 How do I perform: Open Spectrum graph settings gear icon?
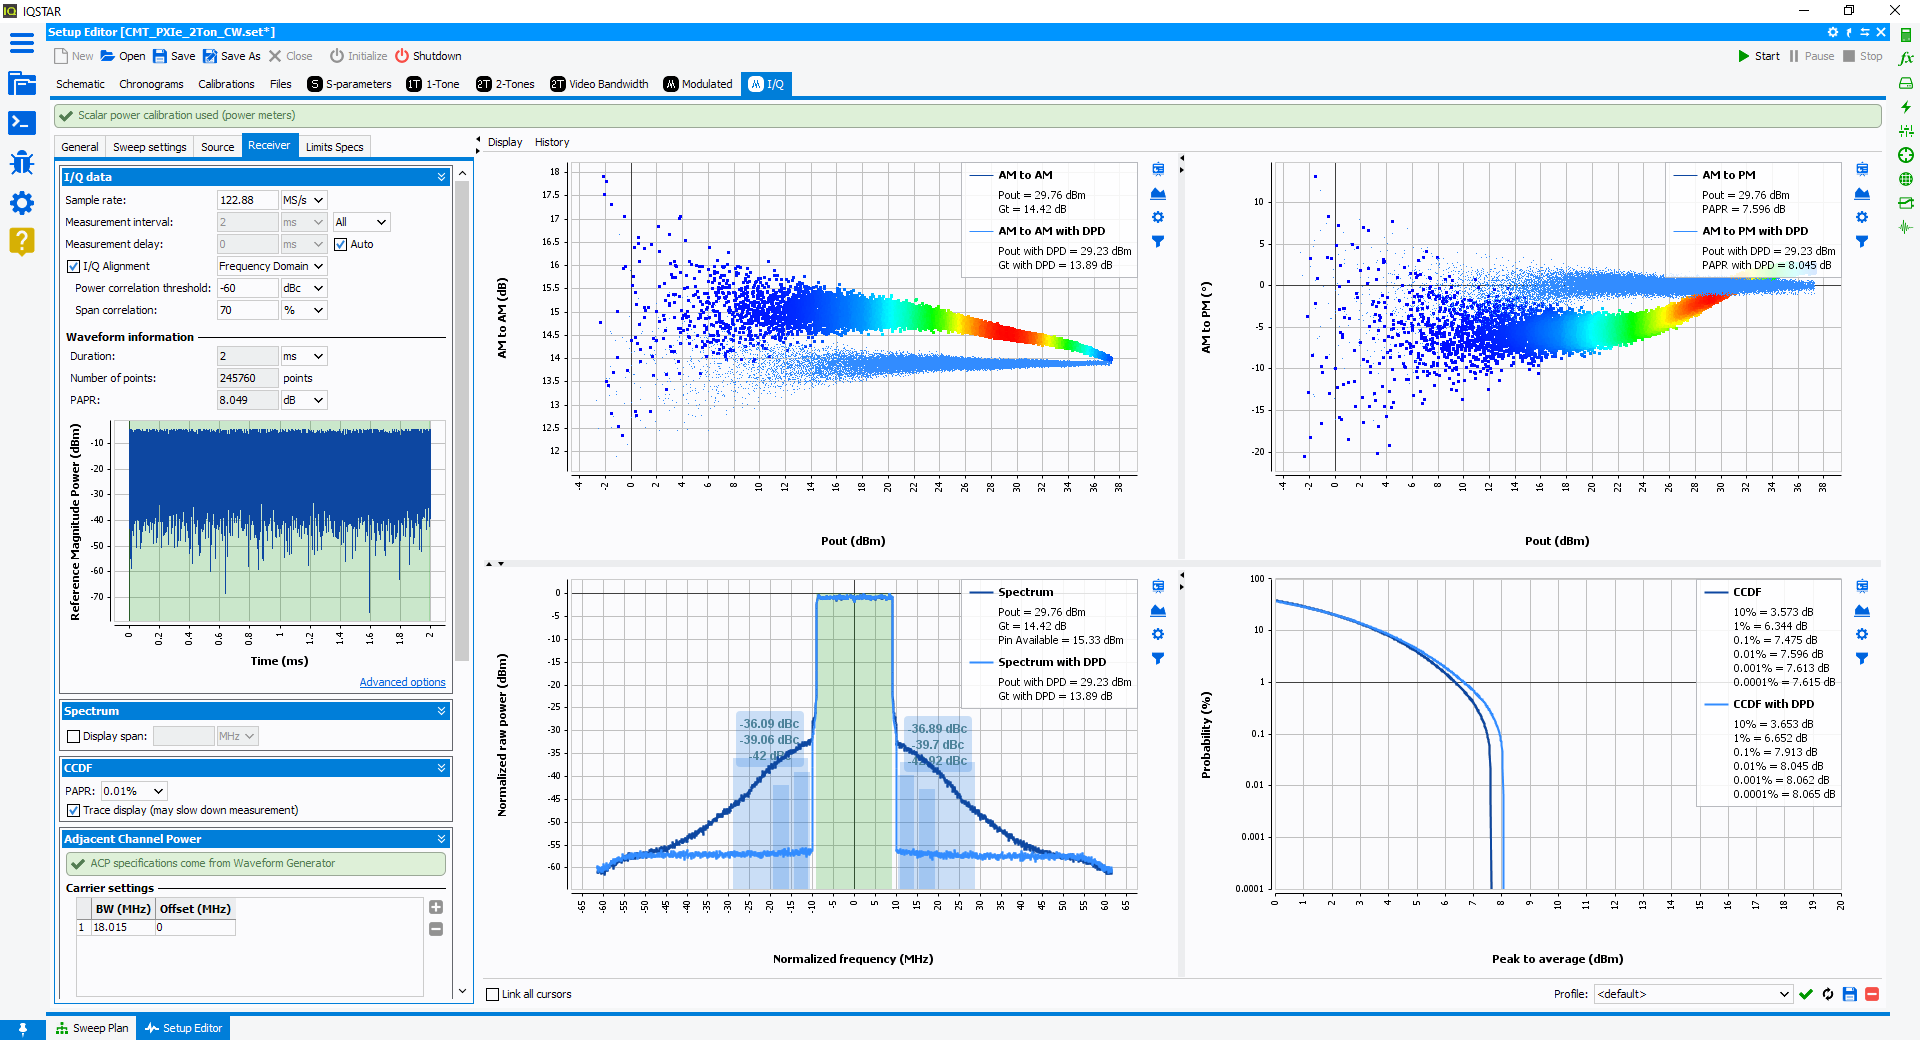click(1158, 634)
